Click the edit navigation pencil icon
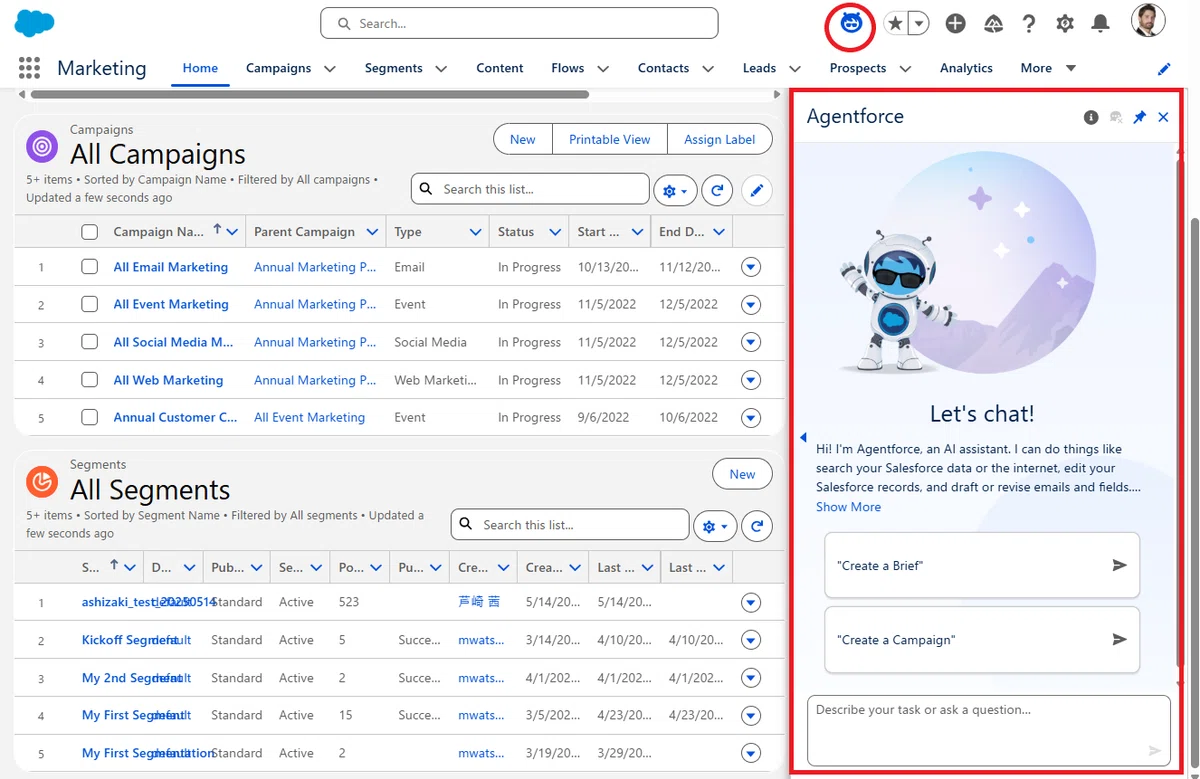Image resolution: width=1200 pixels, height=779 pixels. pyautogui.click(x=1164, y=69)
